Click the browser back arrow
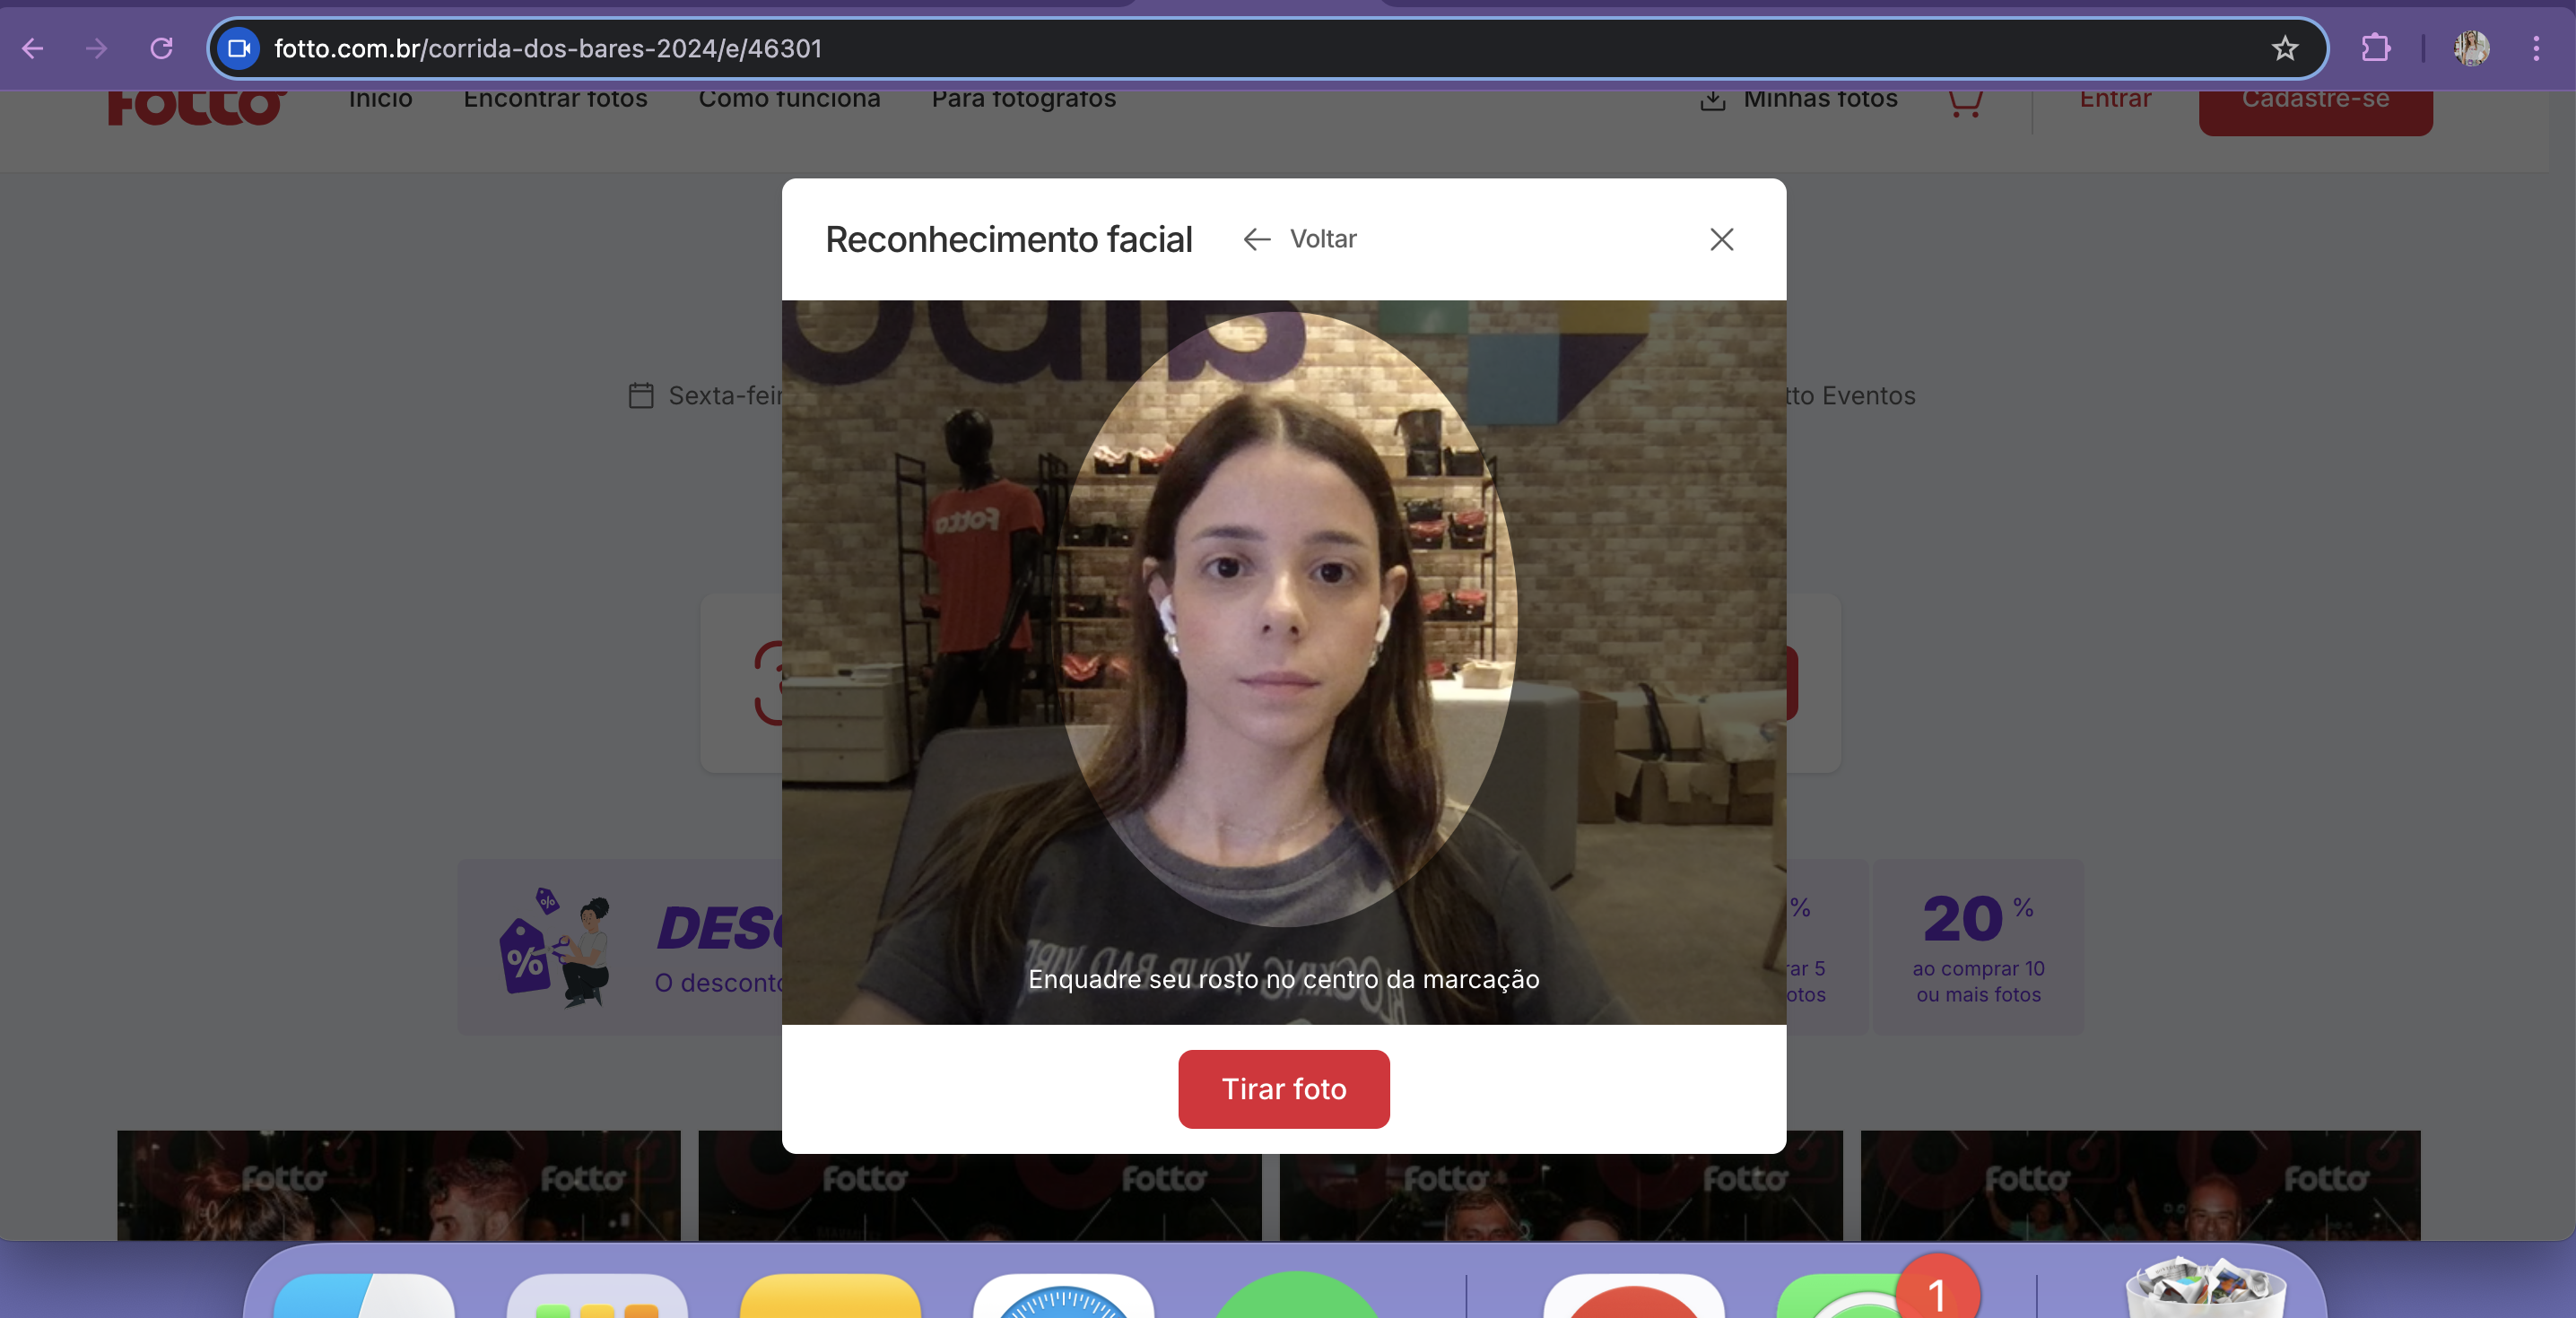This screenshot has width=2576, height=1318. point(32,48)
